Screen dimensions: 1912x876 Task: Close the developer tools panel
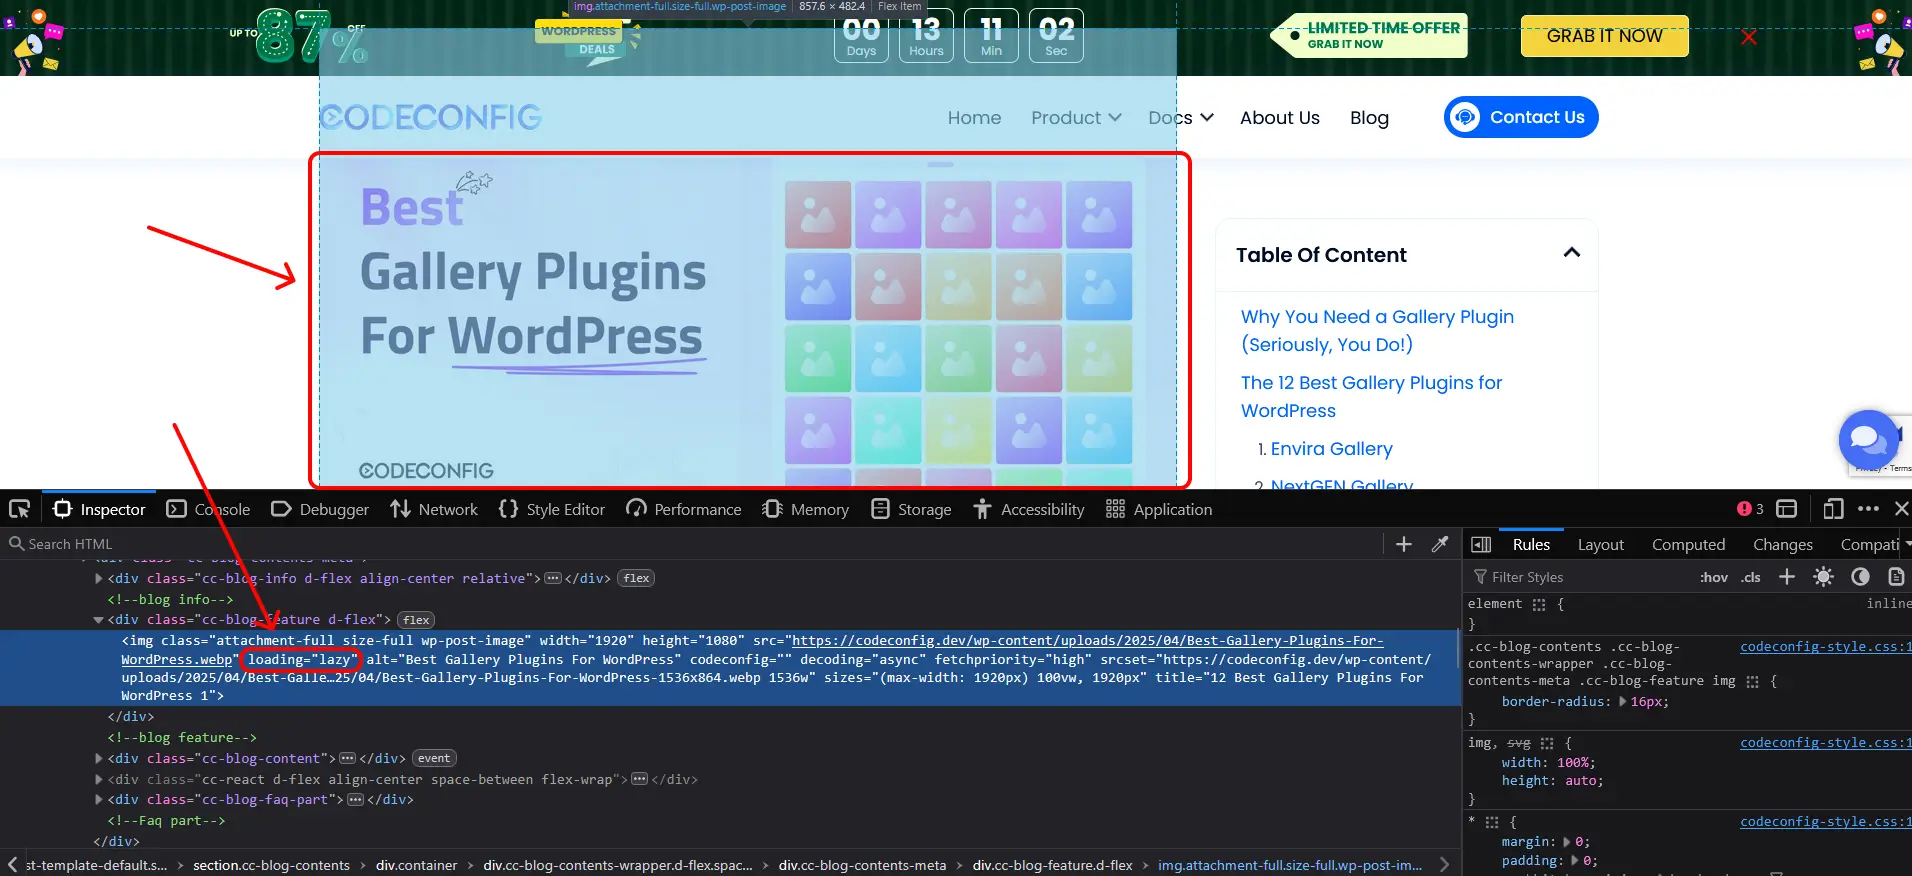pyautogui.click(x=1902, y=509)
